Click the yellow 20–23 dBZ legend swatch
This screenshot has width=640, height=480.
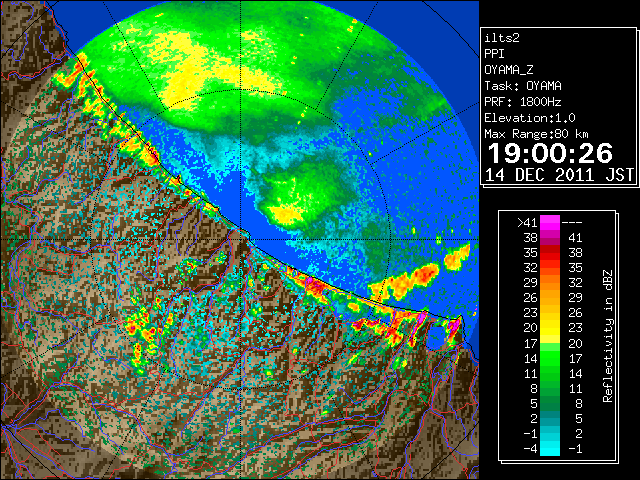click(550, 328)
